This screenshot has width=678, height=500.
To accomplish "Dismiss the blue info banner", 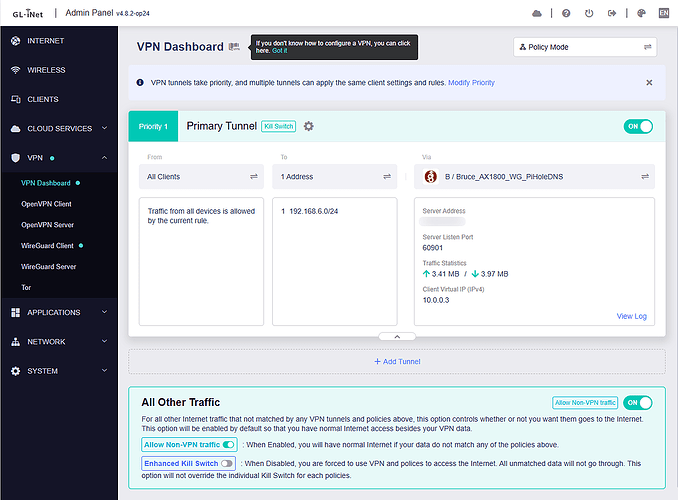I will (x=649, y=83).
